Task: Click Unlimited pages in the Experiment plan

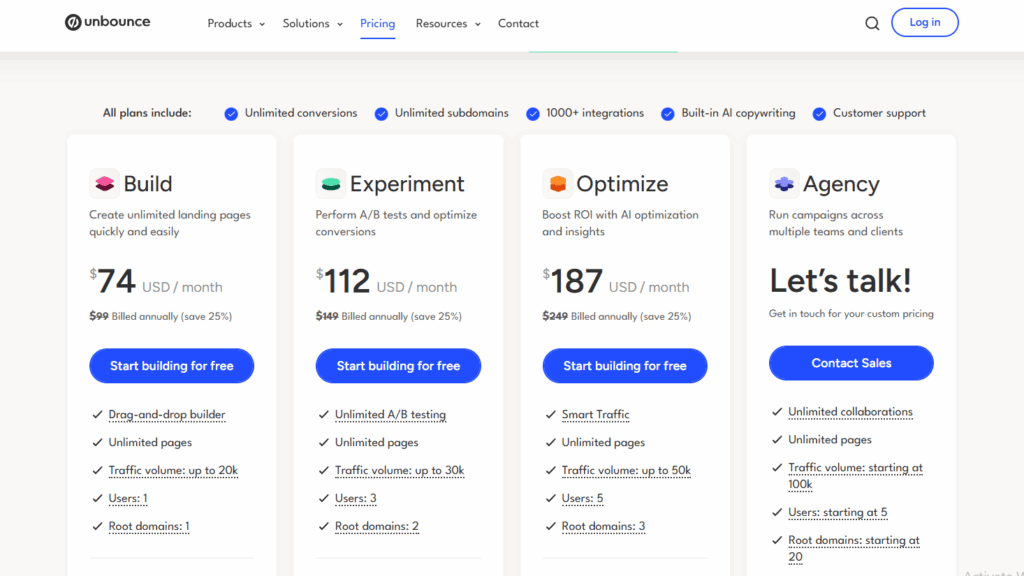Action: (x=377, y=442)
